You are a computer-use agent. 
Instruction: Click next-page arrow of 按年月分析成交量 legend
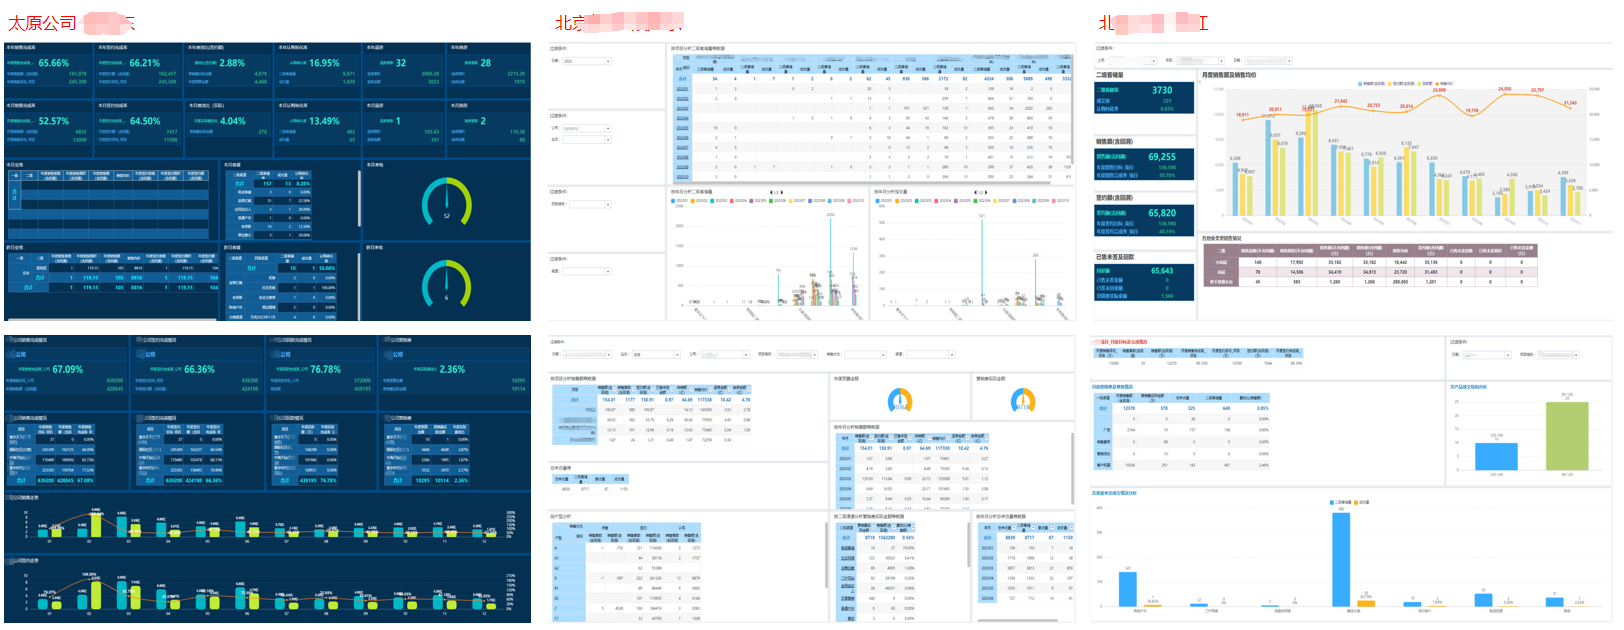click(986, 192)
